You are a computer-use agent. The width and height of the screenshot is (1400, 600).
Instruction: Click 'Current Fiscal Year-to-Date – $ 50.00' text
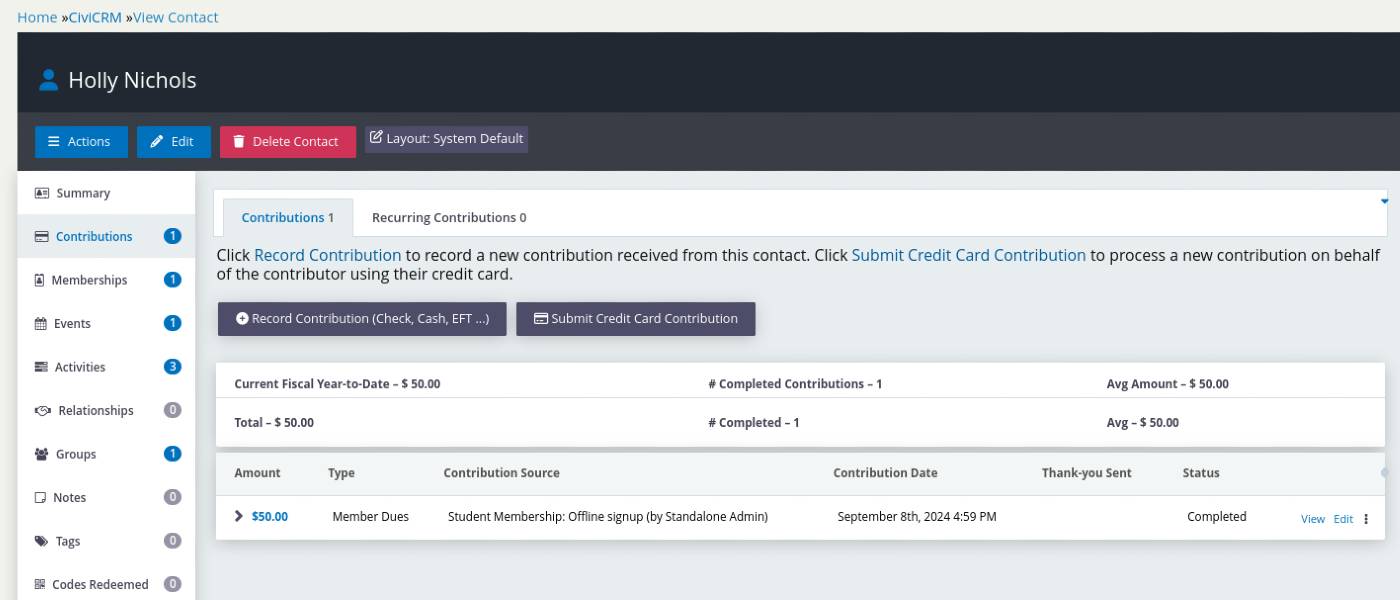point(337,384)
